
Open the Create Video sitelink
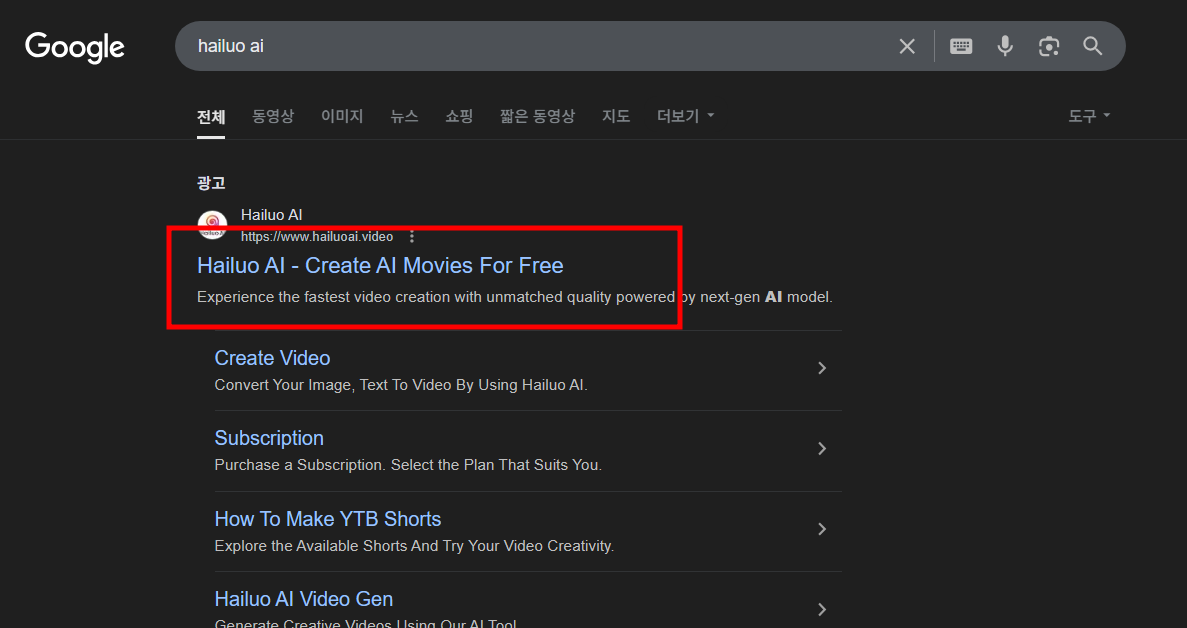[272, 358]
